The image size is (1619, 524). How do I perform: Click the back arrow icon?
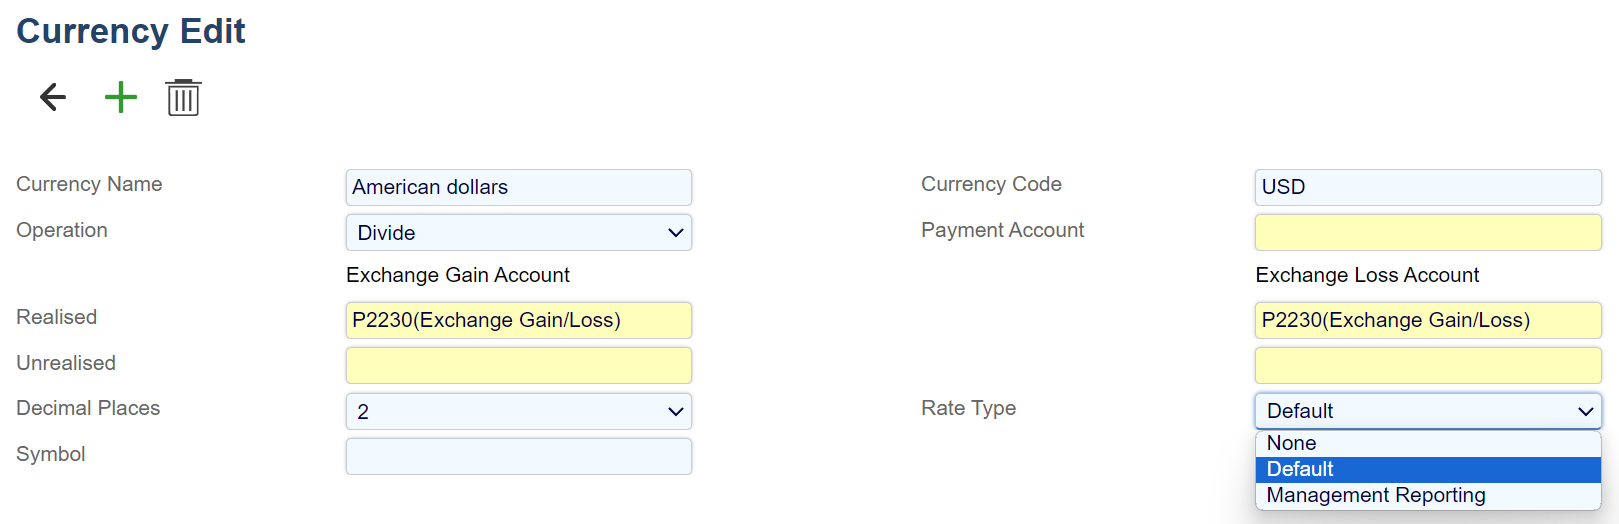pyautogui.click(x=53, y=97)
